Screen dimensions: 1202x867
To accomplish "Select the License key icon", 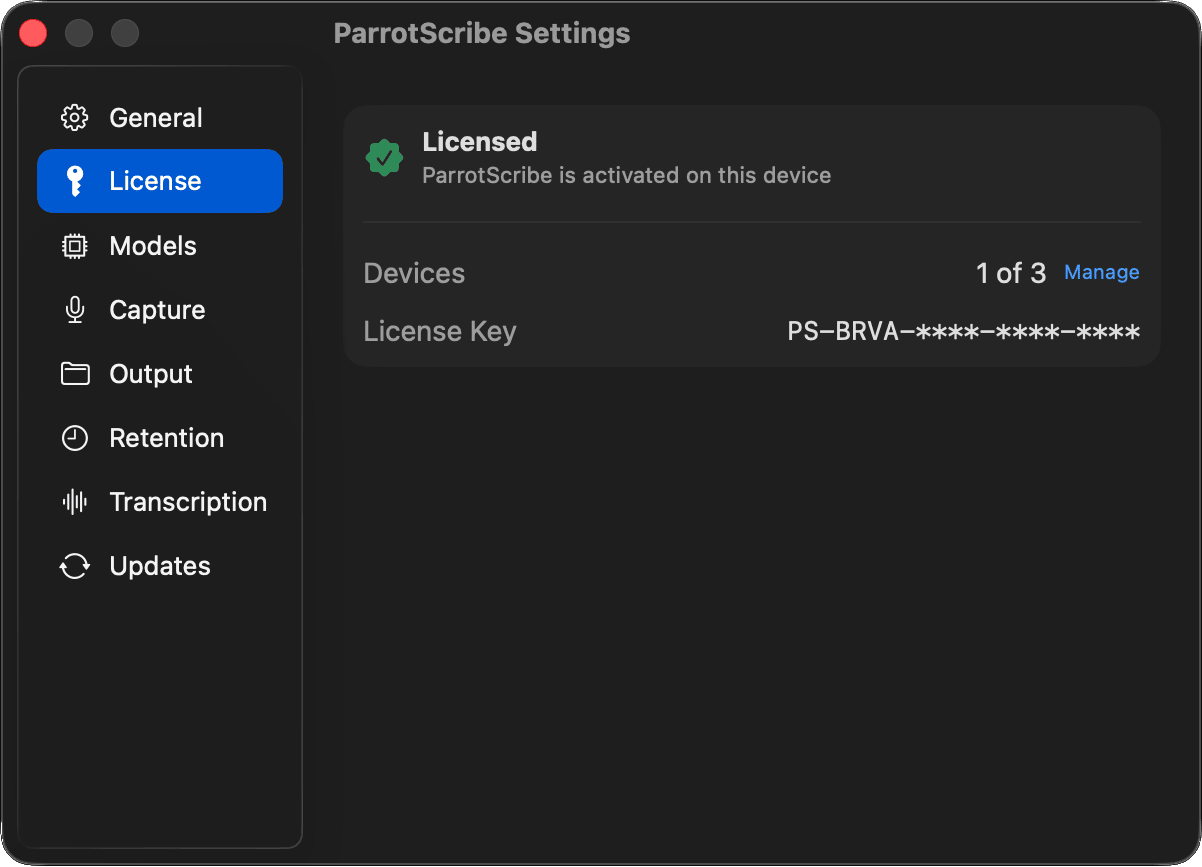I will 75,181.
